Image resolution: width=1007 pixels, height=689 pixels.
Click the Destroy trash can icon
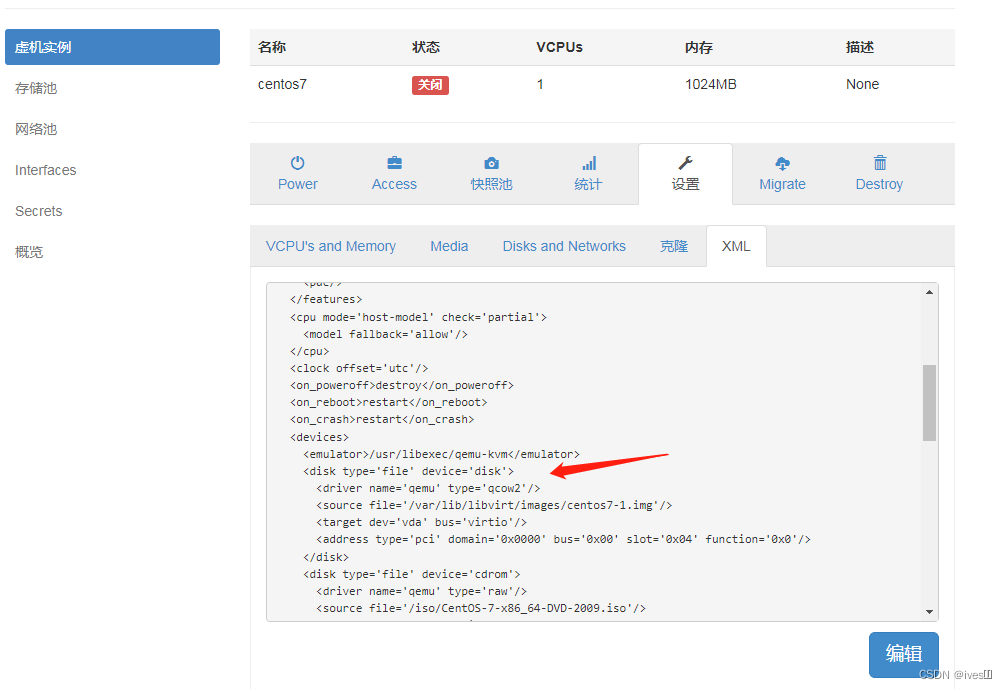coord(880,163)
